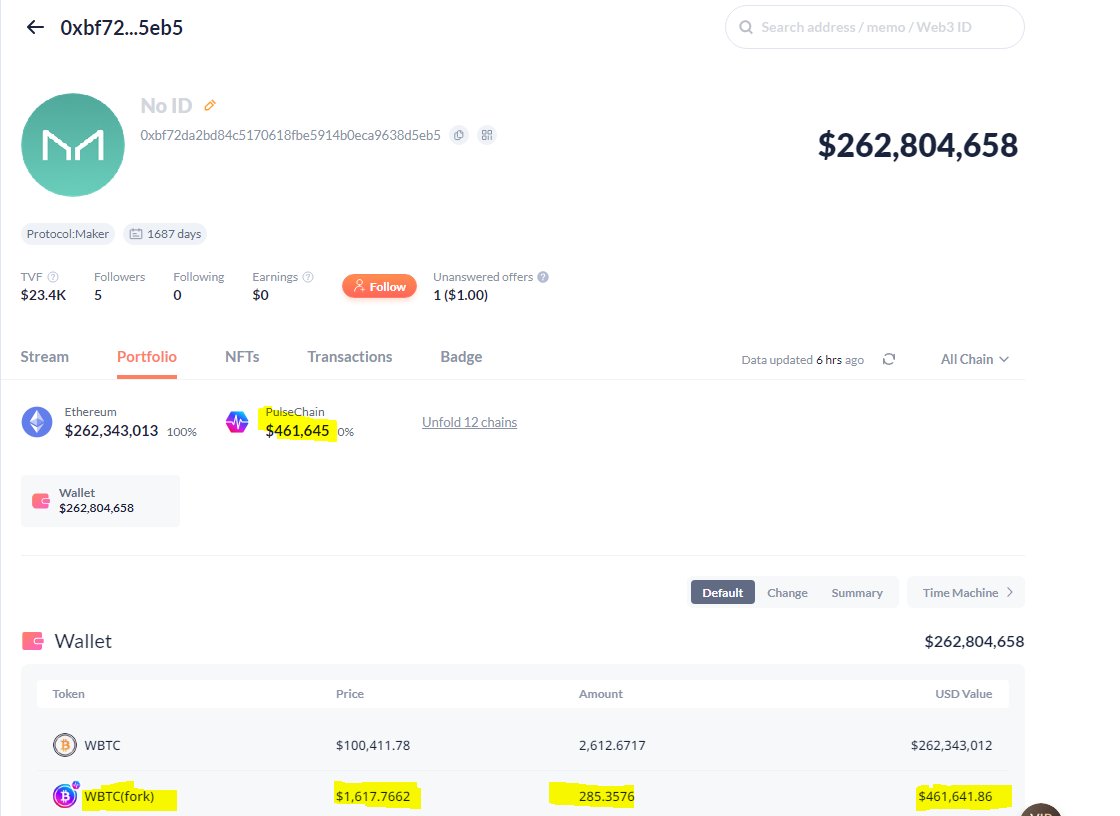1120x816 pixels.
Task: Click the WBTC price $100,411.78
Action: (x=373, y=745)
